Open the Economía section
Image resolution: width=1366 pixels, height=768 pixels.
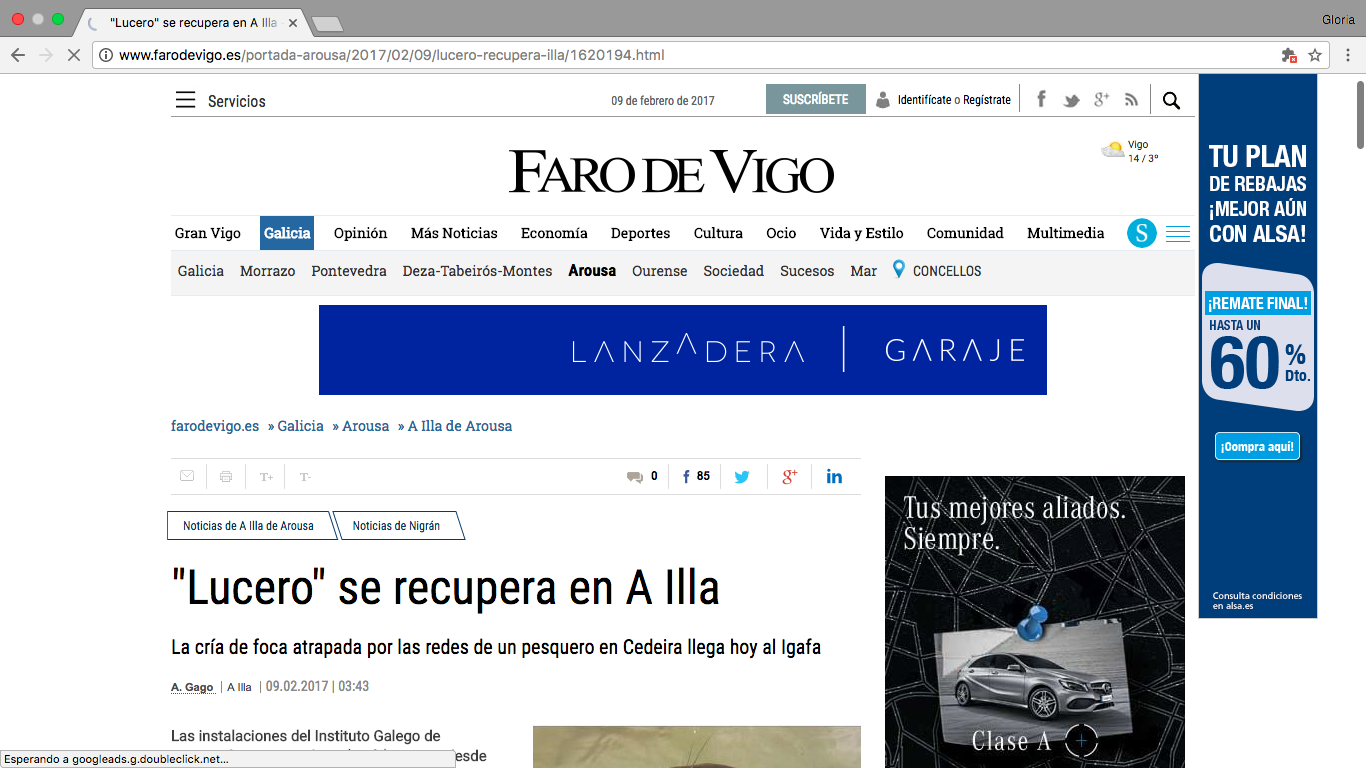tap(554, 233)
